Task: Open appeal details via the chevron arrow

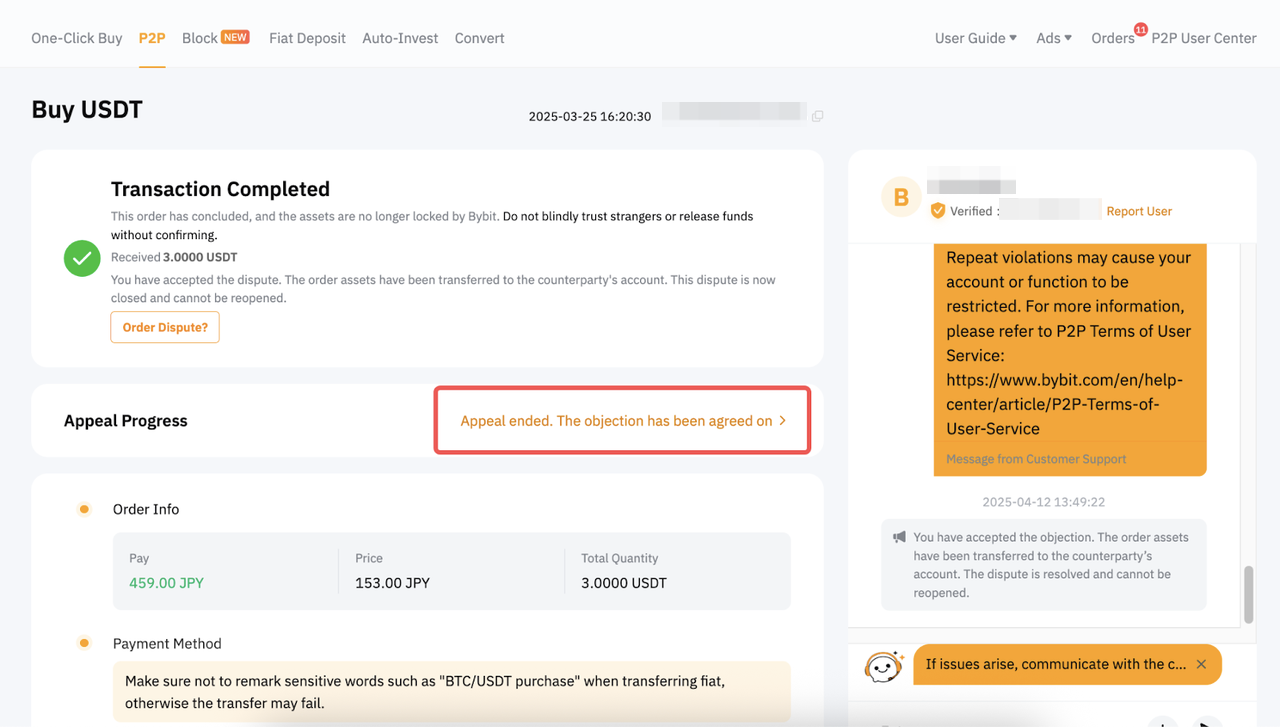Action: (782, 421)
